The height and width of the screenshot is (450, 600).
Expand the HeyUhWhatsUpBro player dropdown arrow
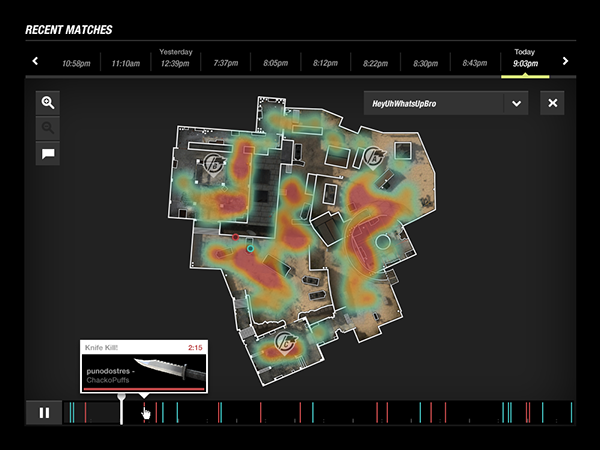point(516,103)
